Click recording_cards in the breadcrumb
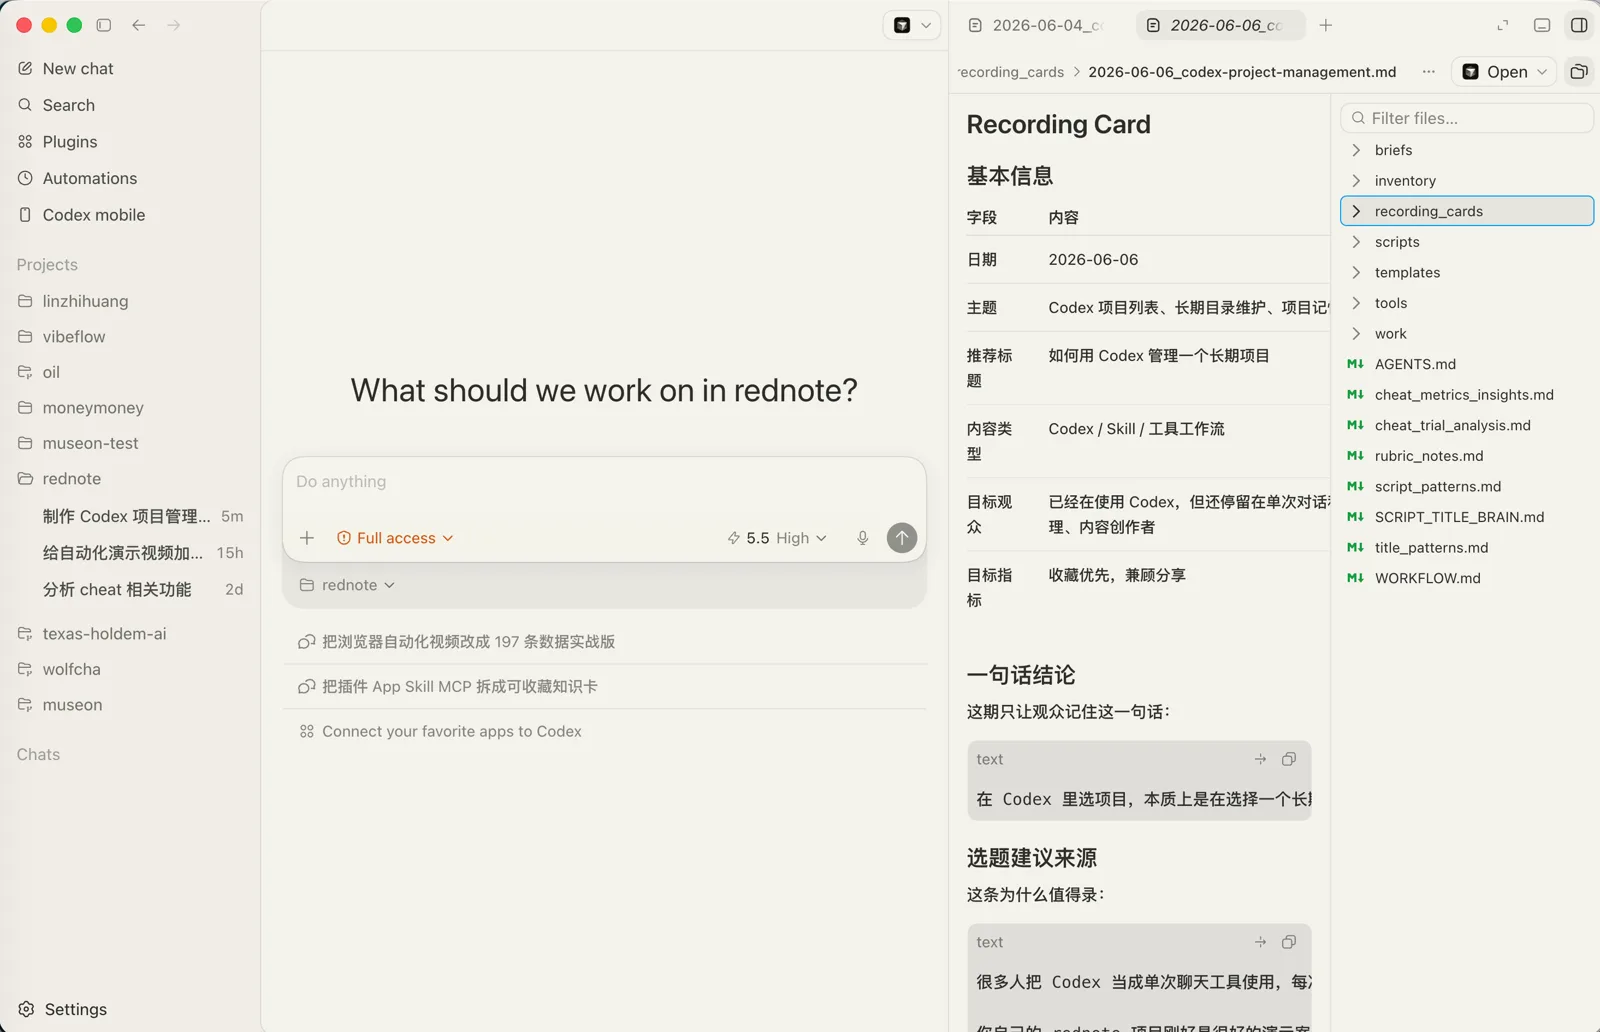 (x=1010, y=72)
